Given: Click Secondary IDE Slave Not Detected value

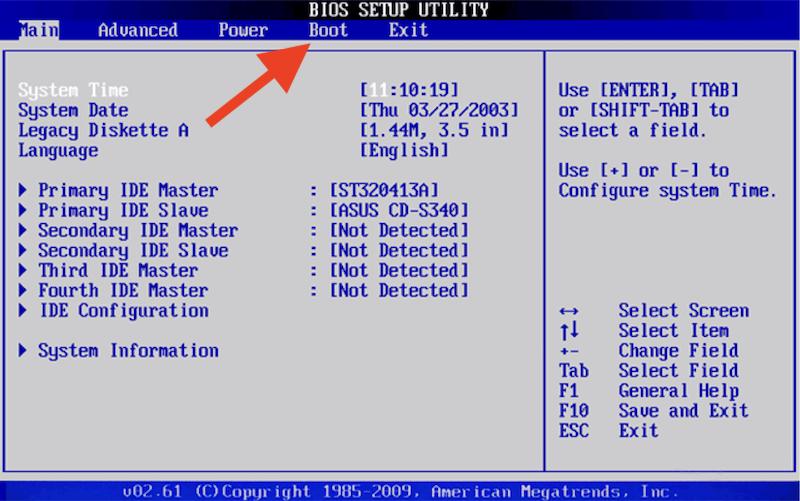Looking at the screenshot, I should pyautogui.click(x=399, y=250).
